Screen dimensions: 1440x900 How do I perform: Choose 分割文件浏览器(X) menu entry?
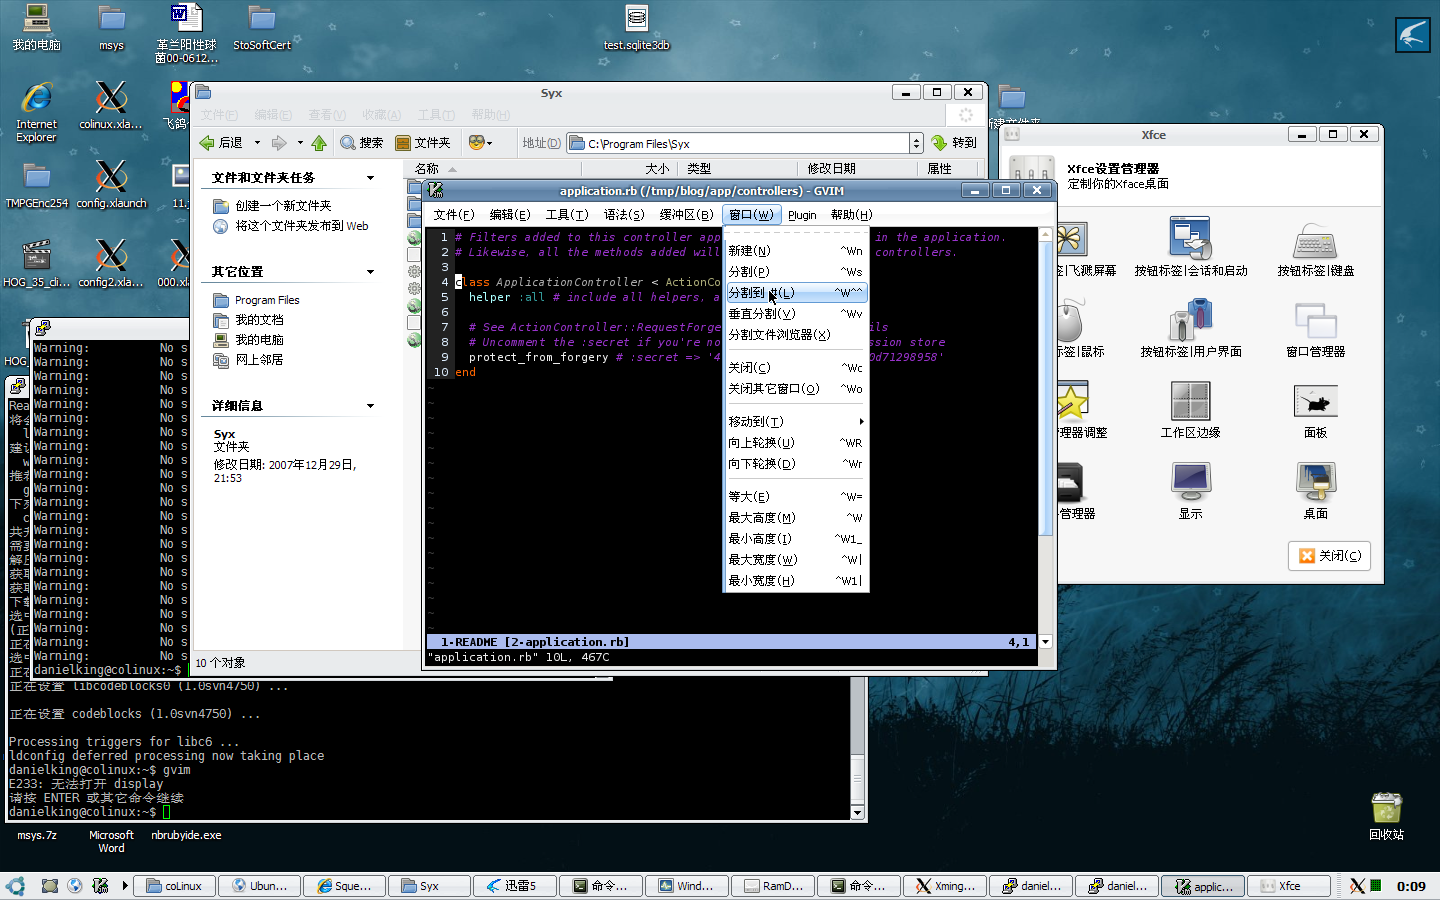(x=795, y=335)
